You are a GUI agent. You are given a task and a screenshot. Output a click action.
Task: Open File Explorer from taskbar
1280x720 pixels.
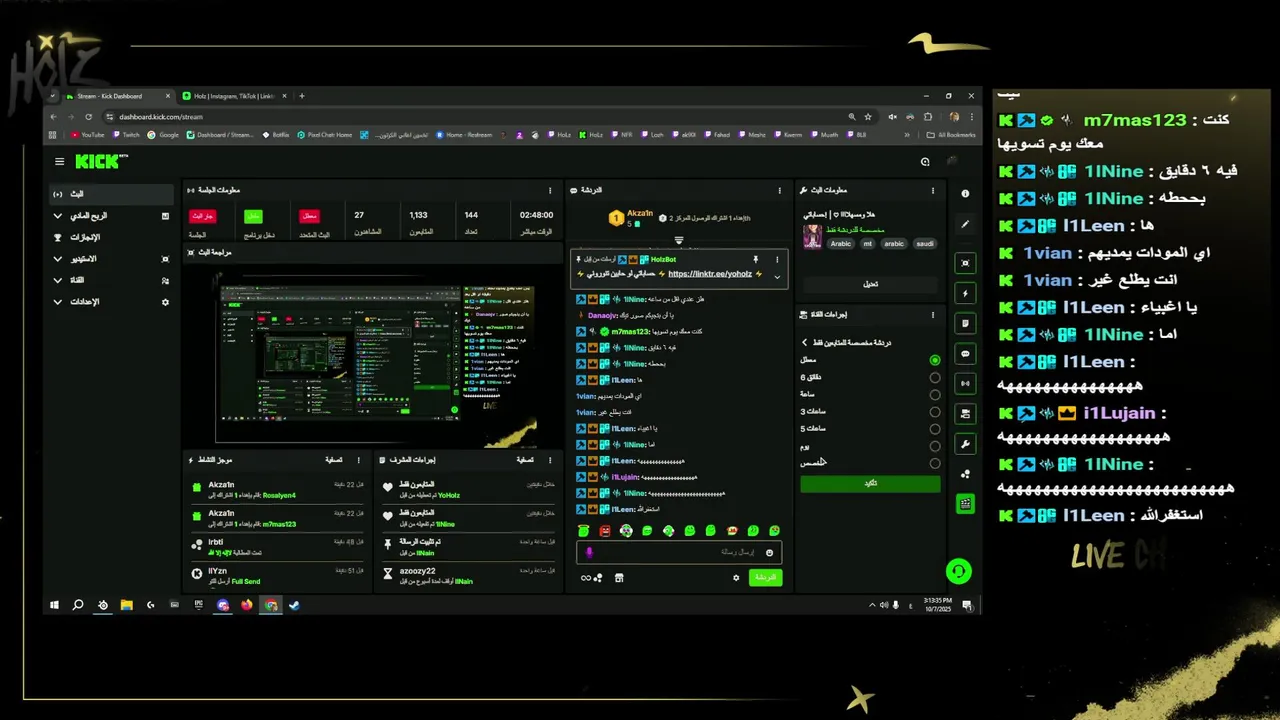pyautogui.click(x=127, y=605)
